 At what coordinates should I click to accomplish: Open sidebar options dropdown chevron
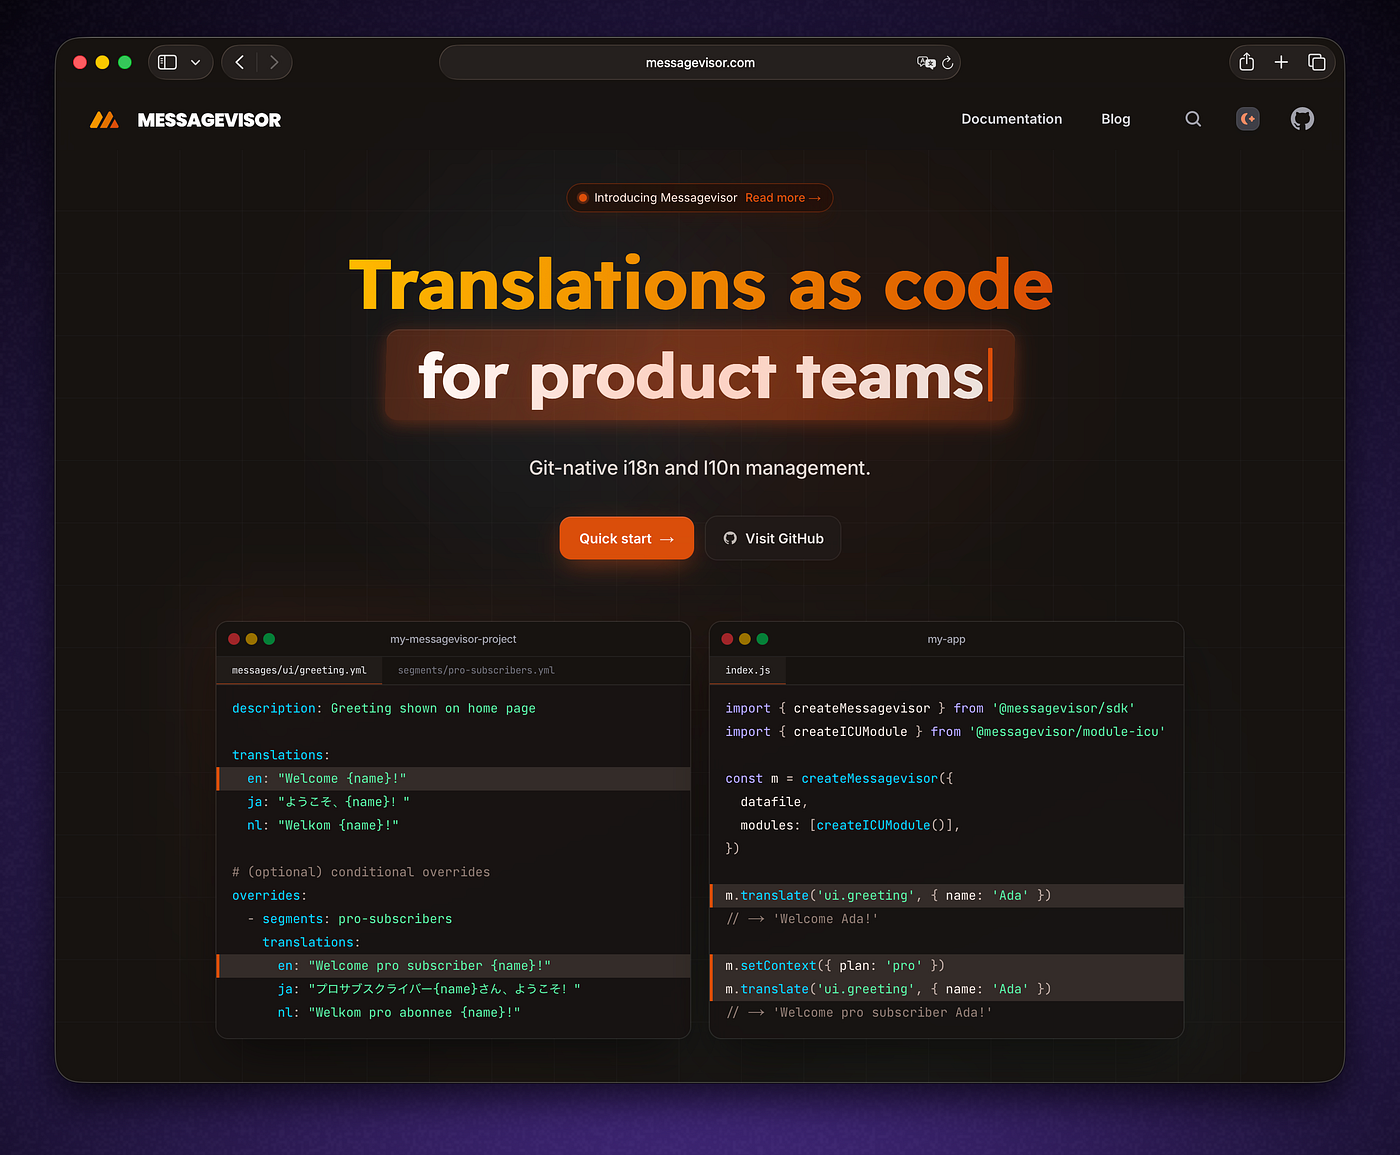[x=195, y=62]
